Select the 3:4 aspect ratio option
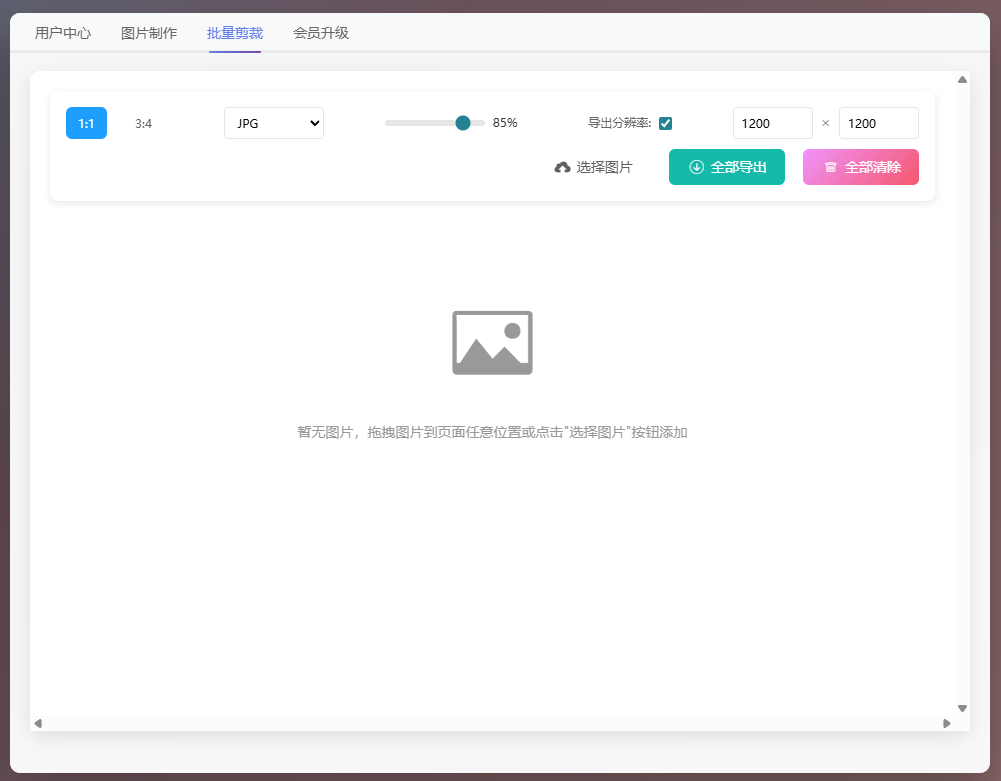The image size is (1001, 781). pyautogui.click(x=144, y=123)
